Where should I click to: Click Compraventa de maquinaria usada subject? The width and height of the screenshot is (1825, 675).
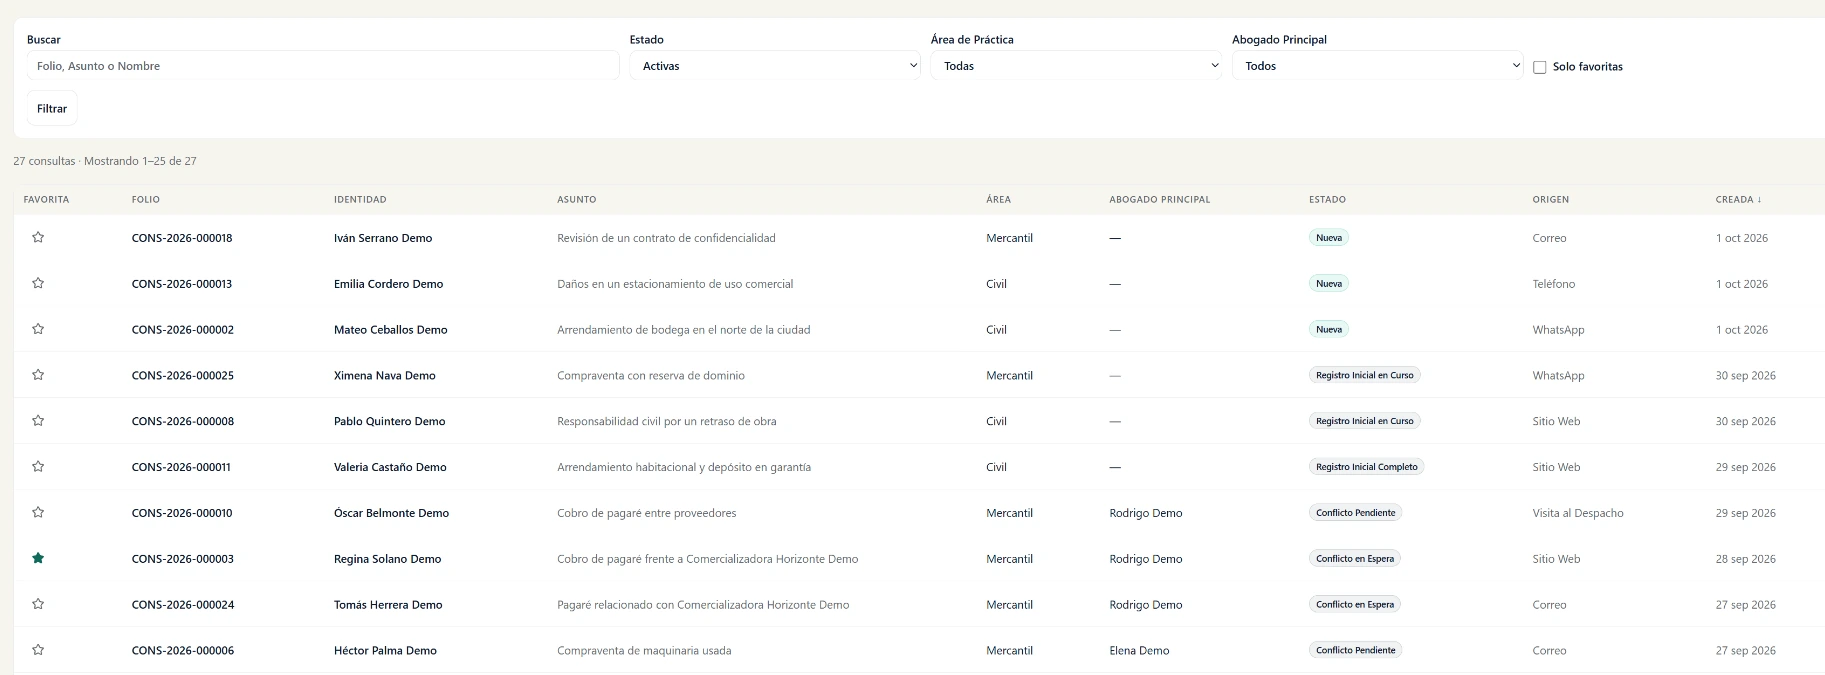644,651
